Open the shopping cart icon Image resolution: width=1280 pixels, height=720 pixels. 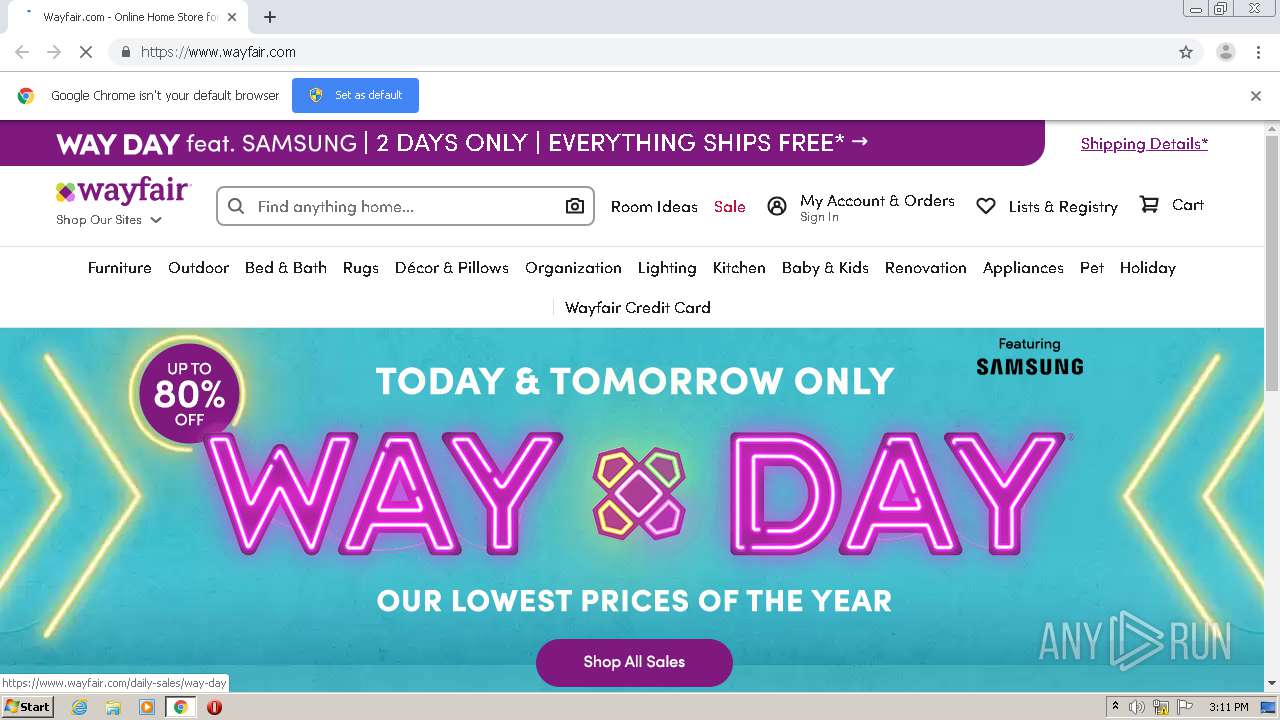coord(1150,205)
